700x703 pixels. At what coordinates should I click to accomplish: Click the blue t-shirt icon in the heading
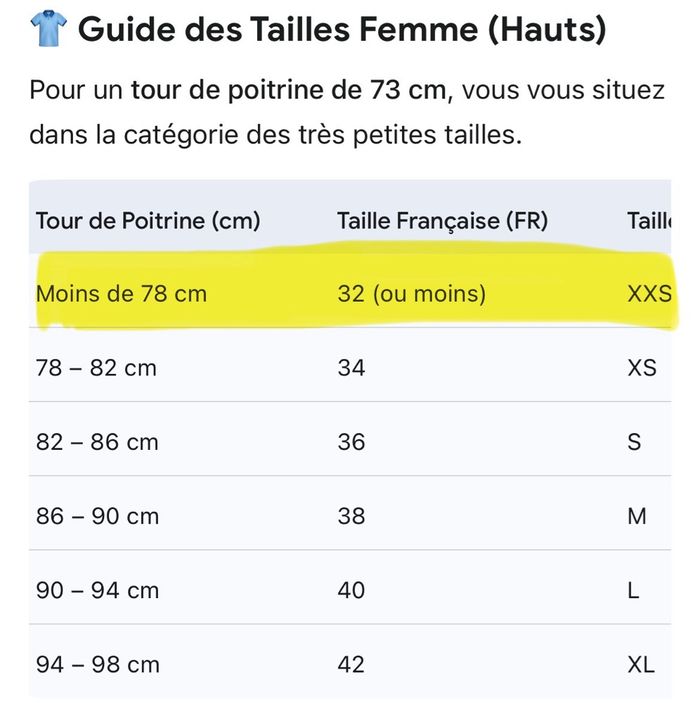45,30
